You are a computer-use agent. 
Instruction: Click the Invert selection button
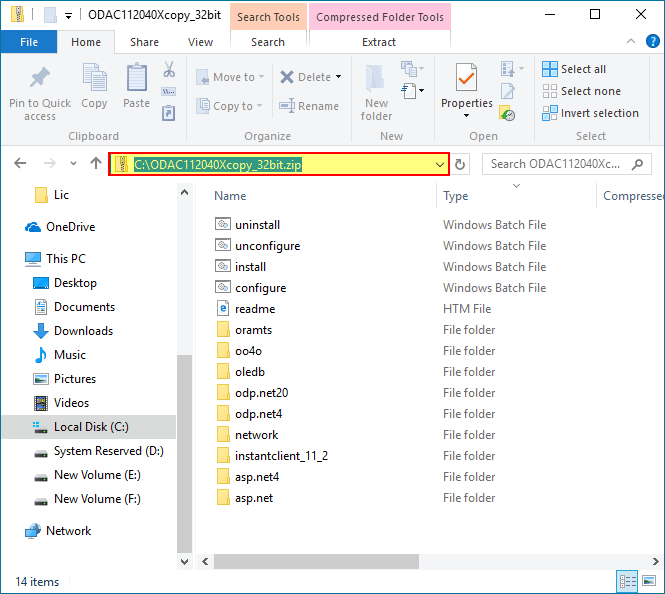point(590,113)
